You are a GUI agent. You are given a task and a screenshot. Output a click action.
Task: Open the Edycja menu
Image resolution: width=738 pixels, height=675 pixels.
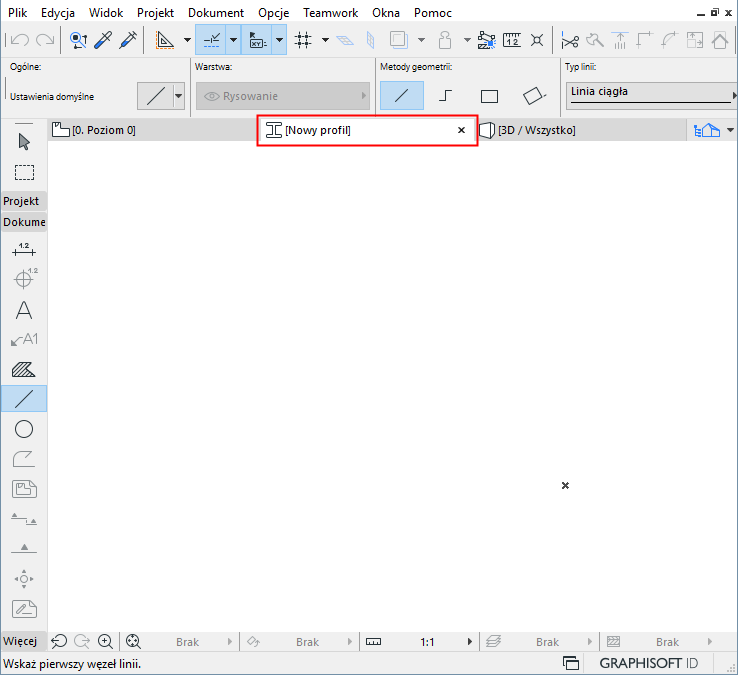(x=58, y=13)
